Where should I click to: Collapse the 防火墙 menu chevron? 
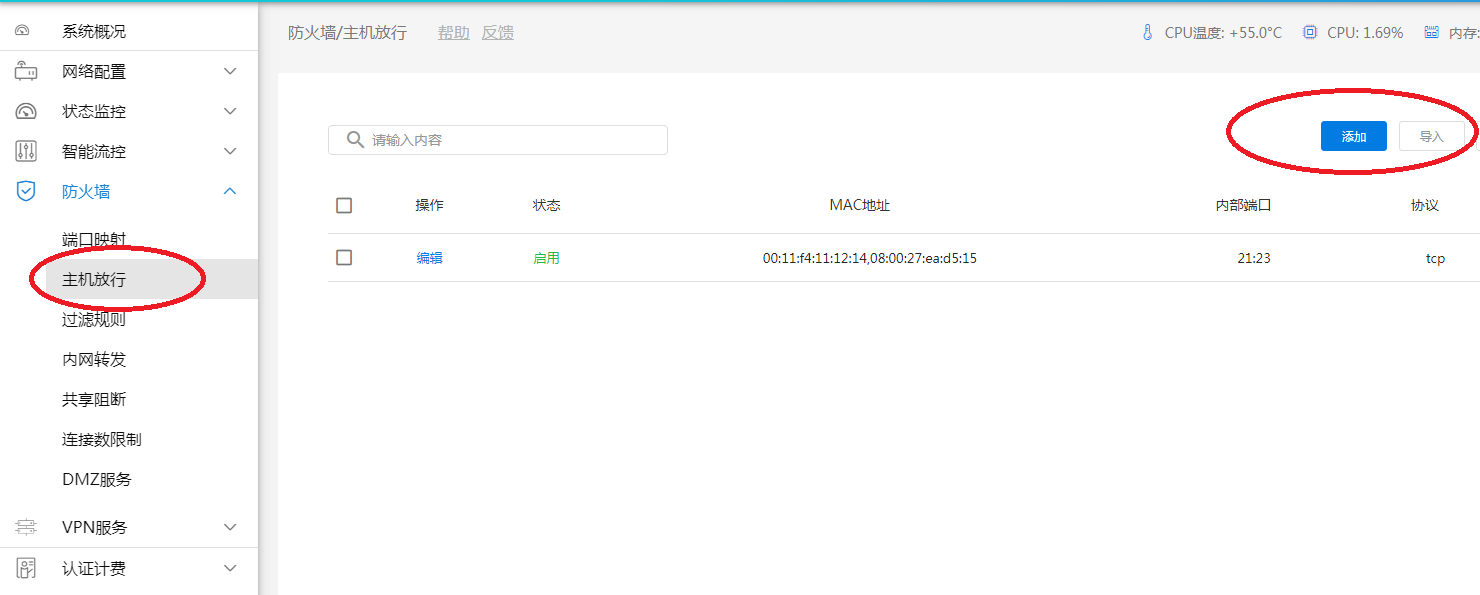coord(230,192)
